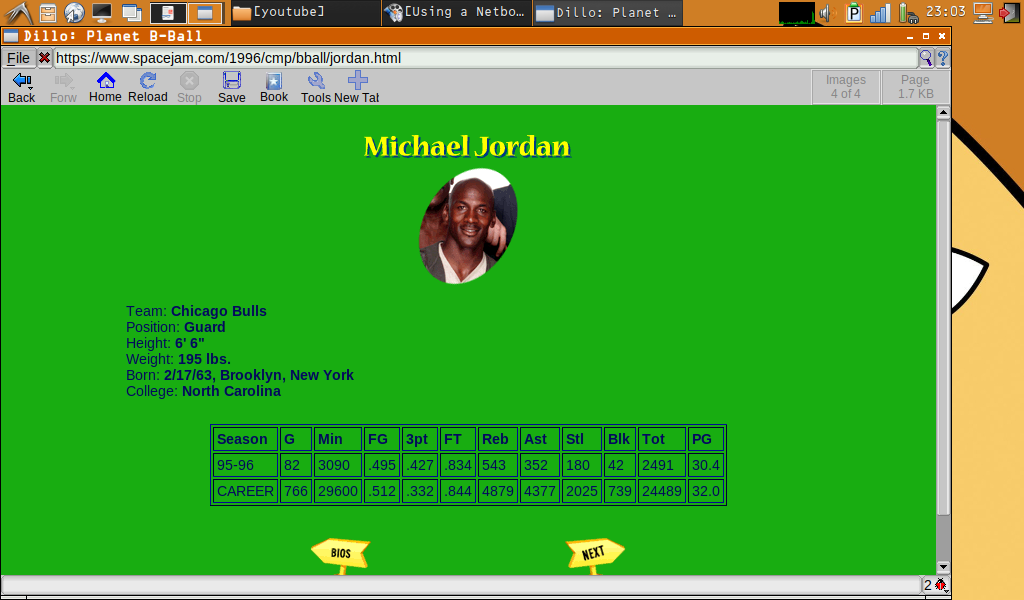Open the Book bookmarks icon
1024x600 pixels.
[273, 87]
